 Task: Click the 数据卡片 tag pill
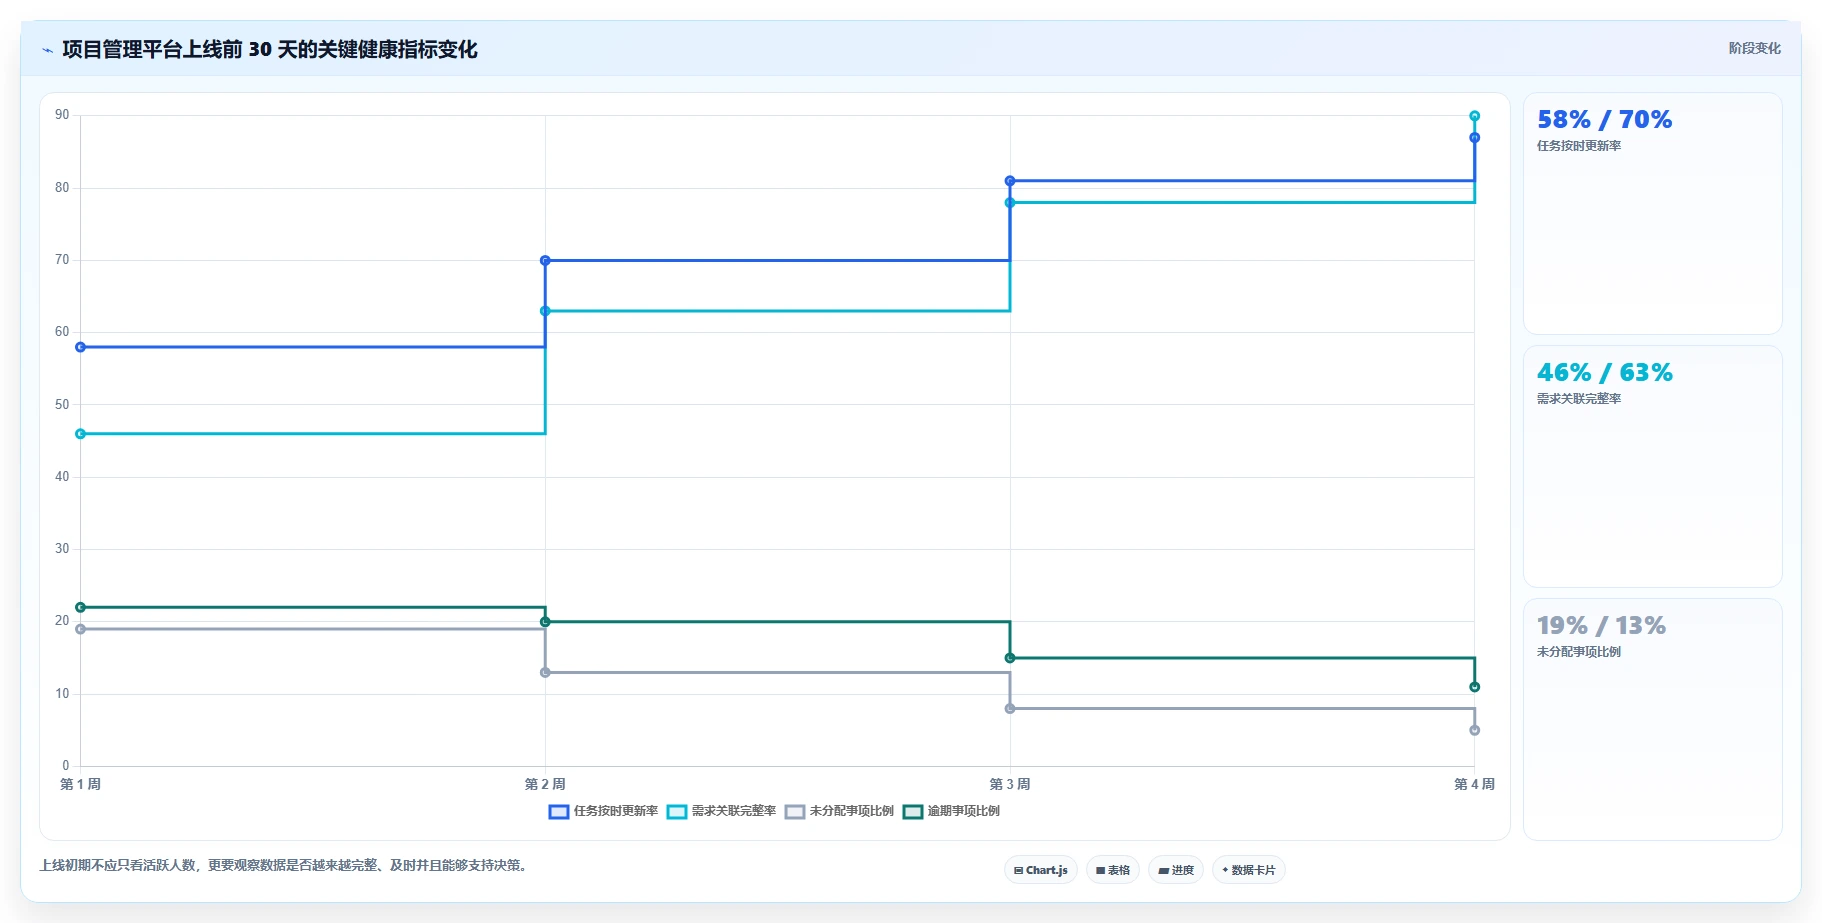(x=1248, y=870)
